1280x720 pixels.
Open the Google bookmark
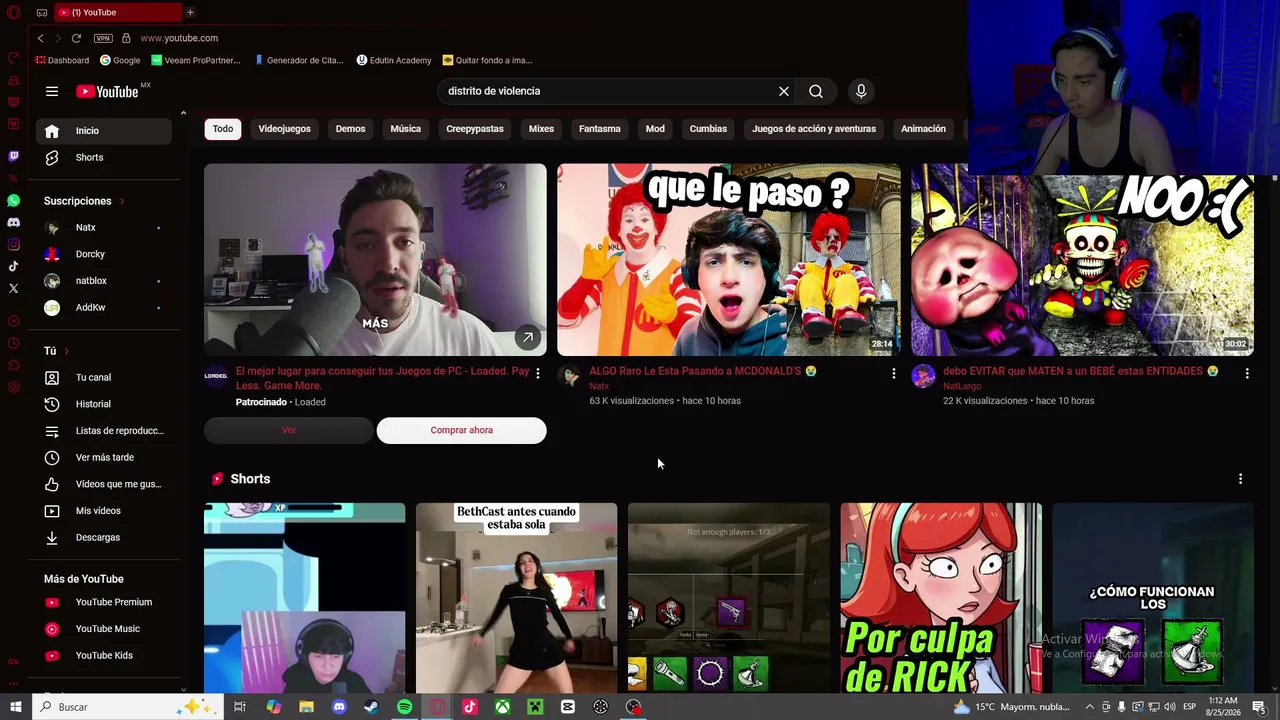pos(120,60)
